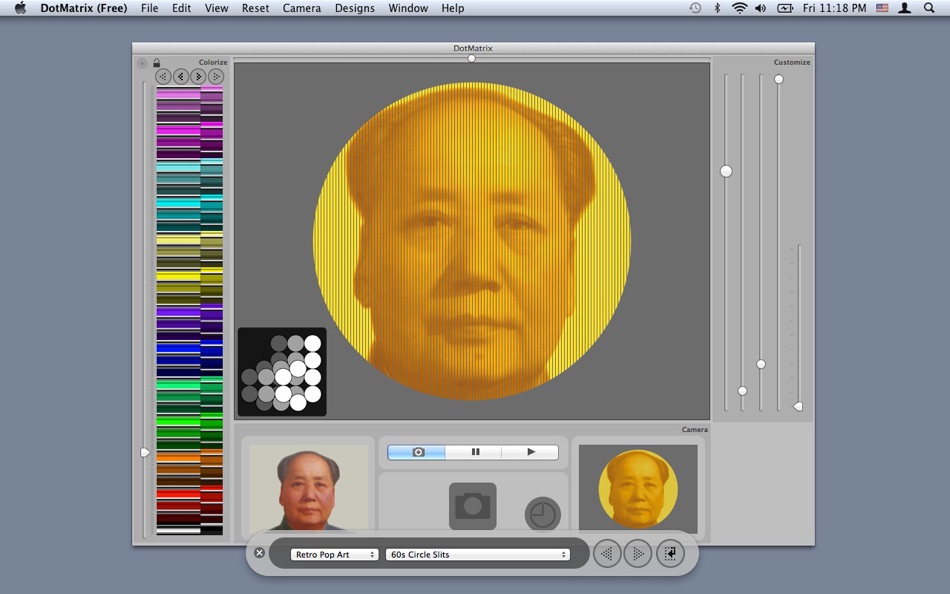Click the third Customize slider's knob
The height and width of the screenshot is (594, 950).
point(761,364)
